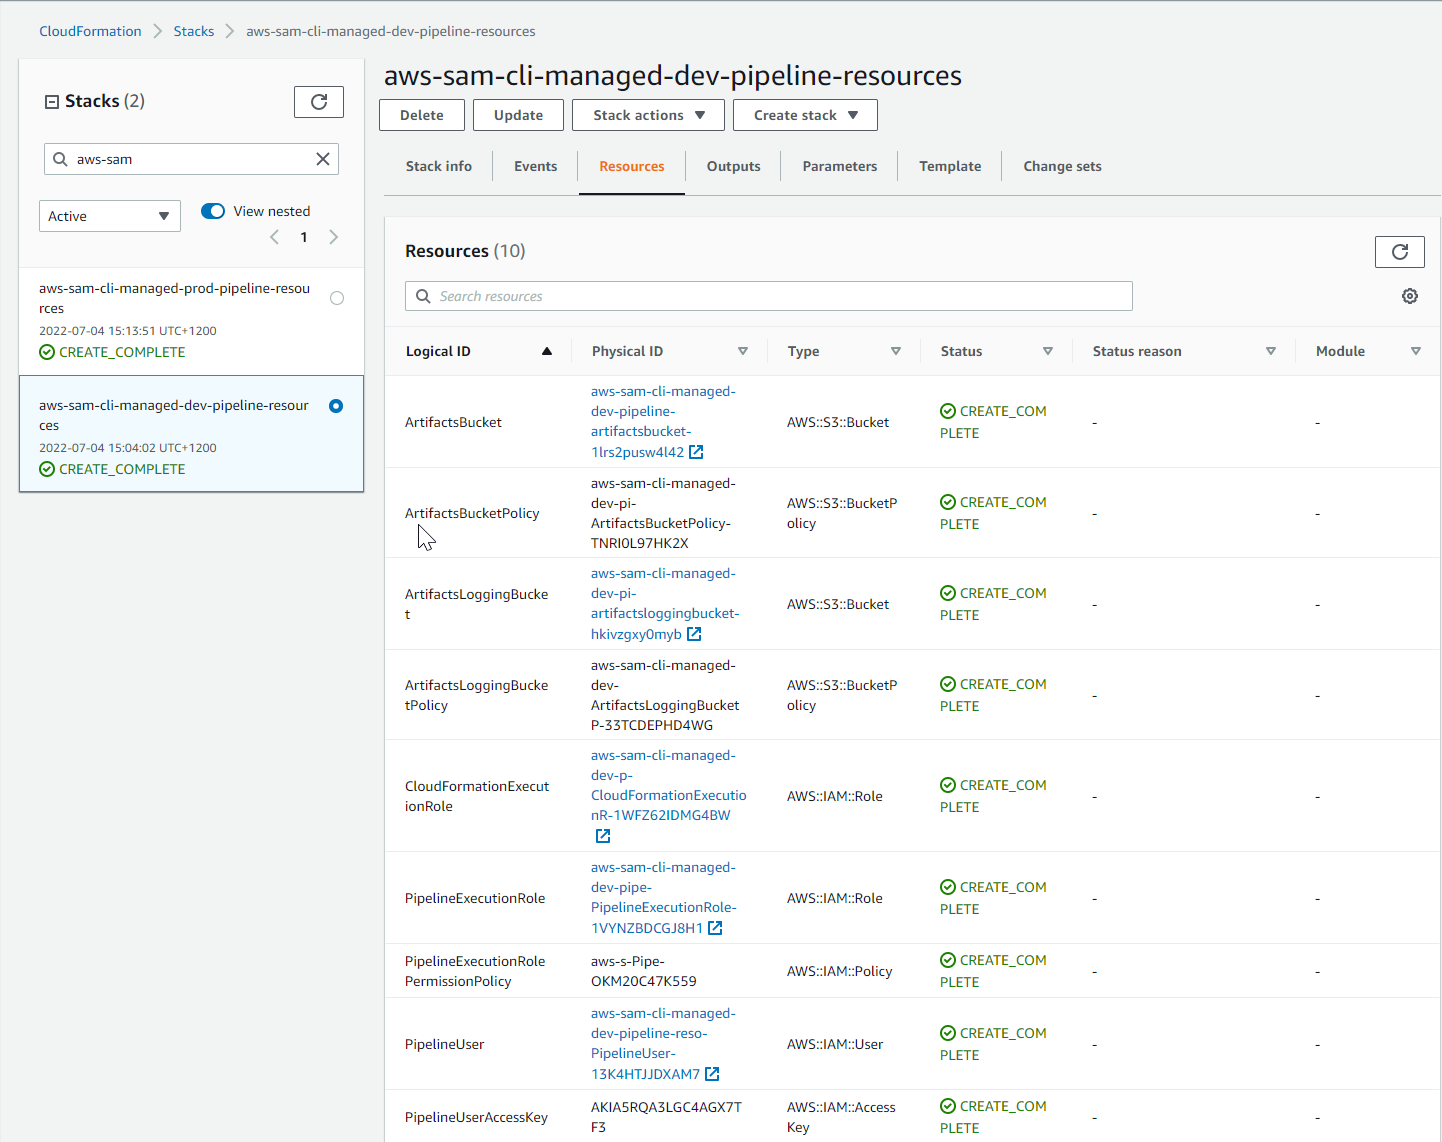Open the artifactsloggingbucket physical ID link

pos(665,603)
